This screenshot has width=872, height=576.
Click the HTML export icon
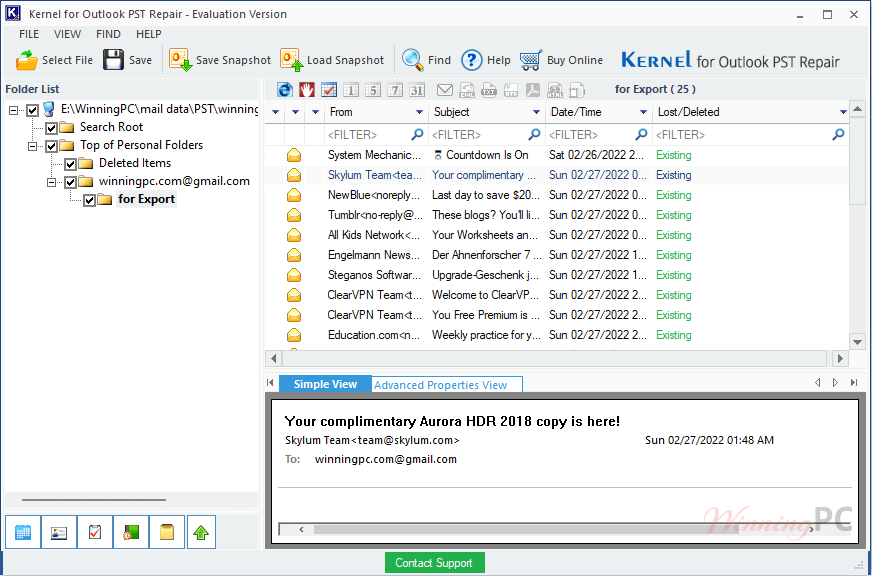tap(555, 90)
